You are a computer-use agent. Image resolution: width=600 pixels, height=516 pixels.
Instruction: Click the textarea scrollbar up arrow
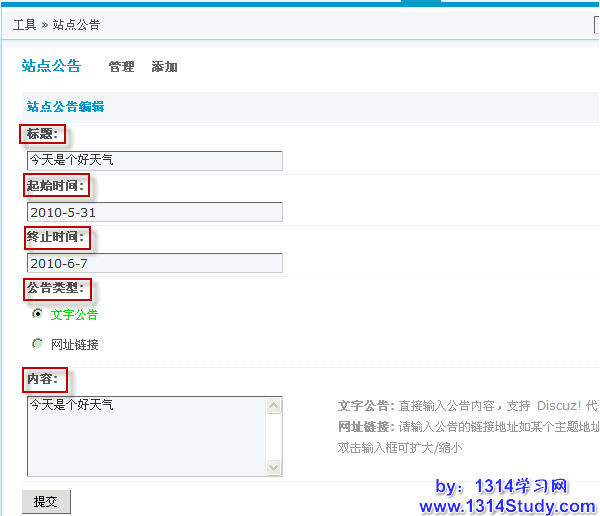[x=274, y=406]
